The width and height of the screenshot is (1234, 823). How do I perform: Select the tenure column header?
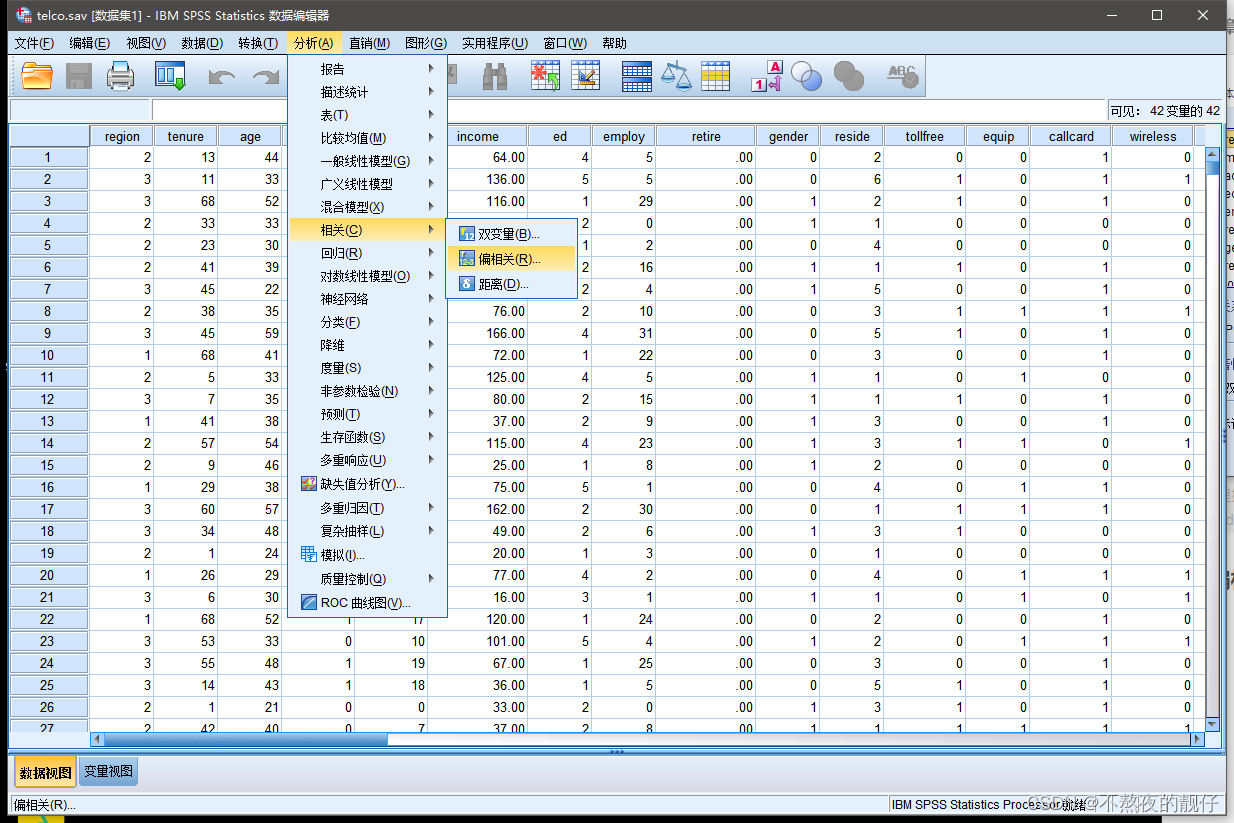(x=186, y=136)
